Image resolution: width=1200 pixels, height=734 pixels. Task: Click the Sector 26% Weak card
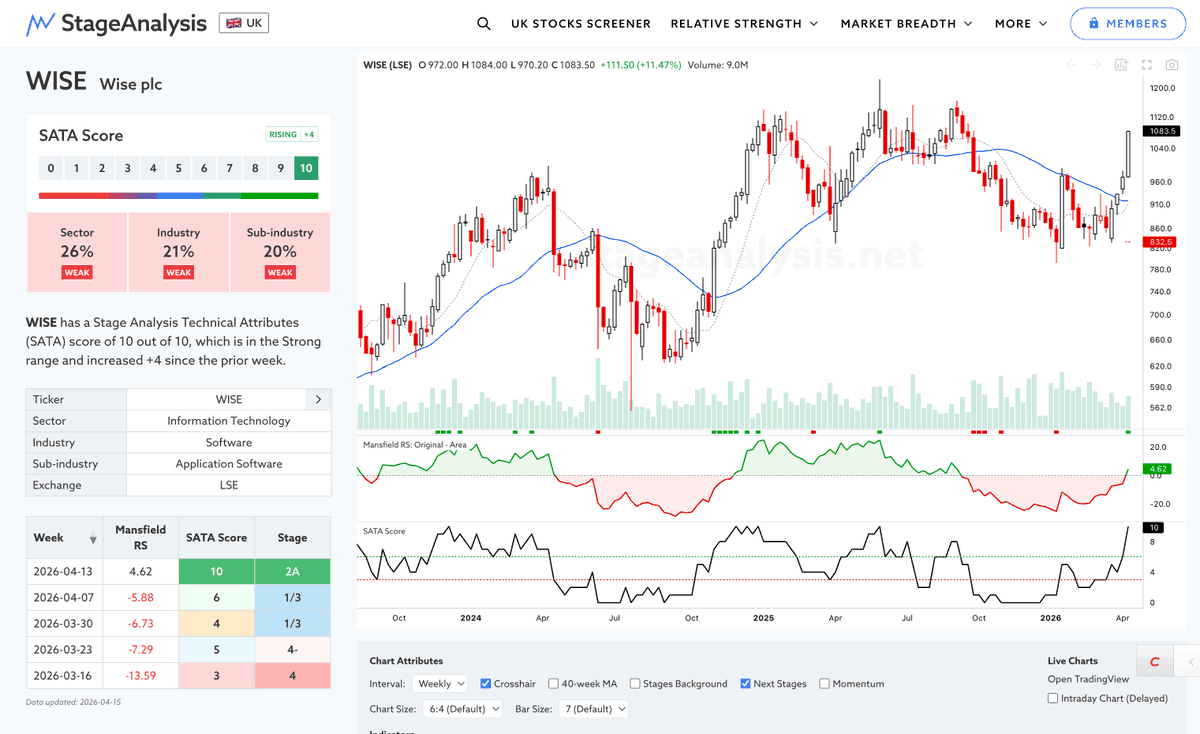point(77,252)
